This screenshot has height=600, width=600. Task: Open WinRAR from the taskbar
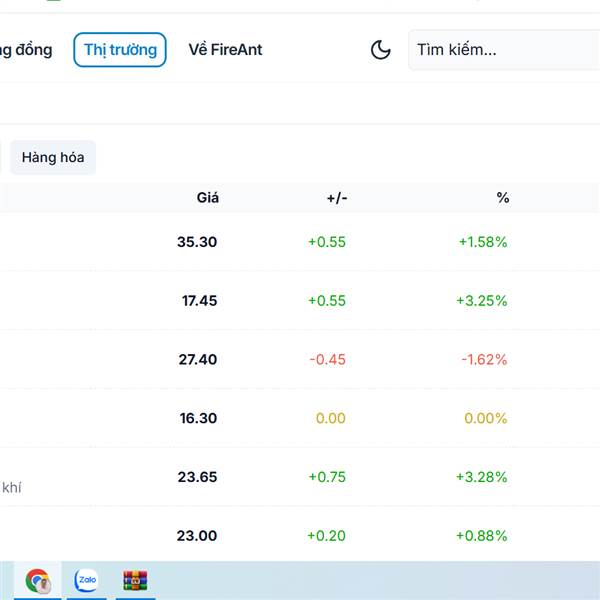click(x=135, y=580)
